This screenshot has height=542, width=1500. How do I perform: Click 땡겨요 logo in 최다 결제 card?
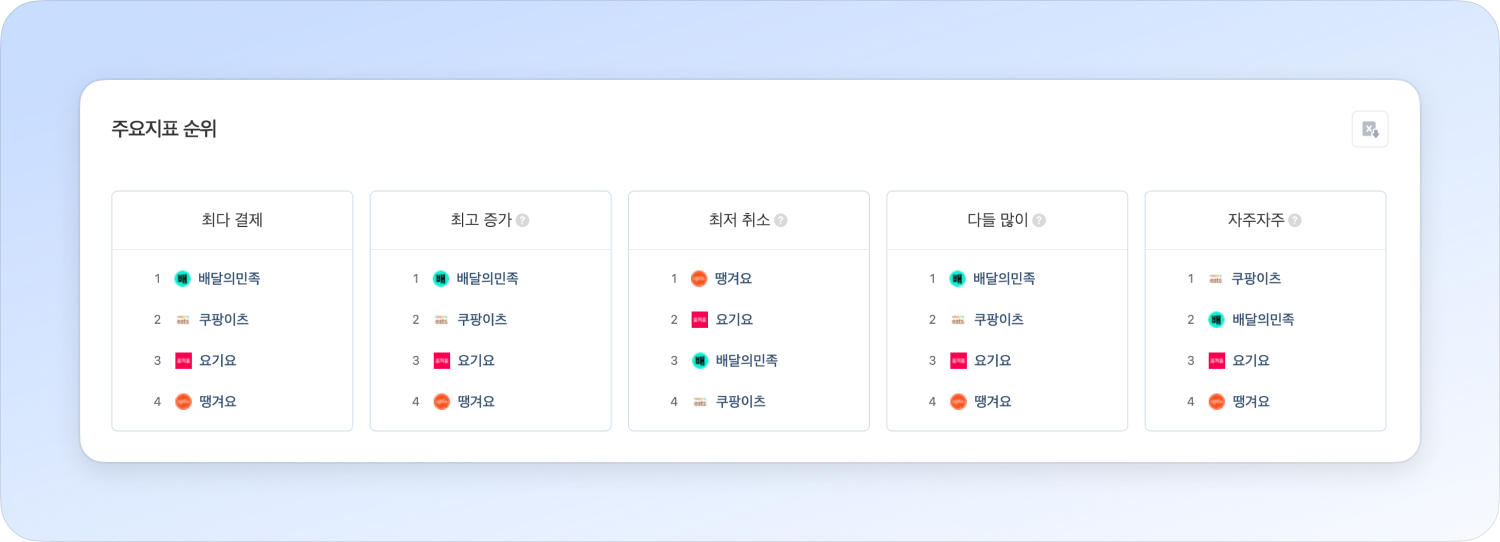pos(182,402)
